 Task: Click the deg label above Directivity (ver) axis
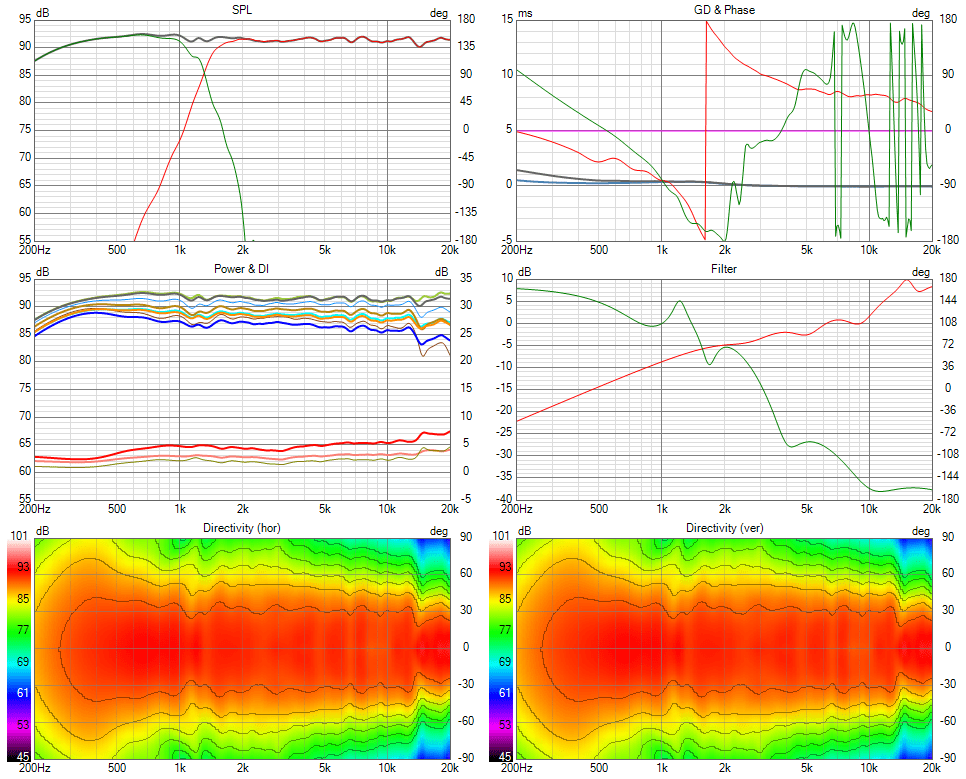coord(920,531)
